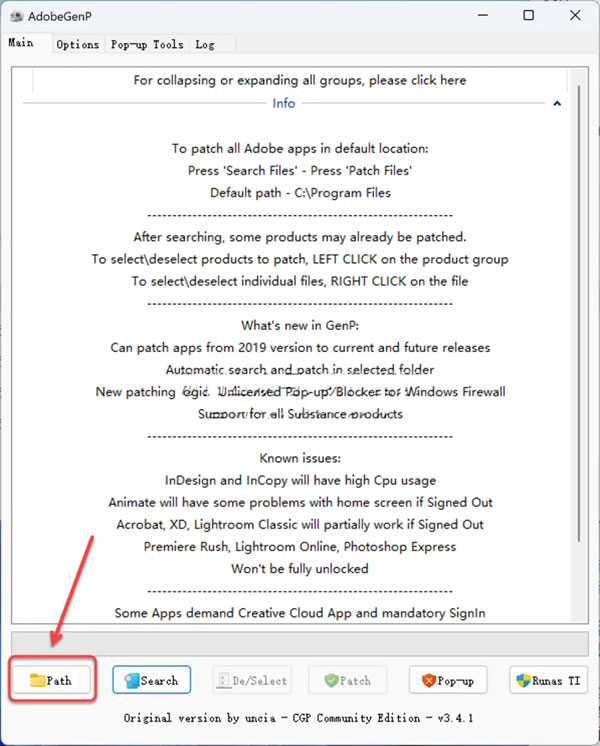This screenshot has height=746, width=600.
Task: Click the Runas TI button
Action: tap(548, 680)
